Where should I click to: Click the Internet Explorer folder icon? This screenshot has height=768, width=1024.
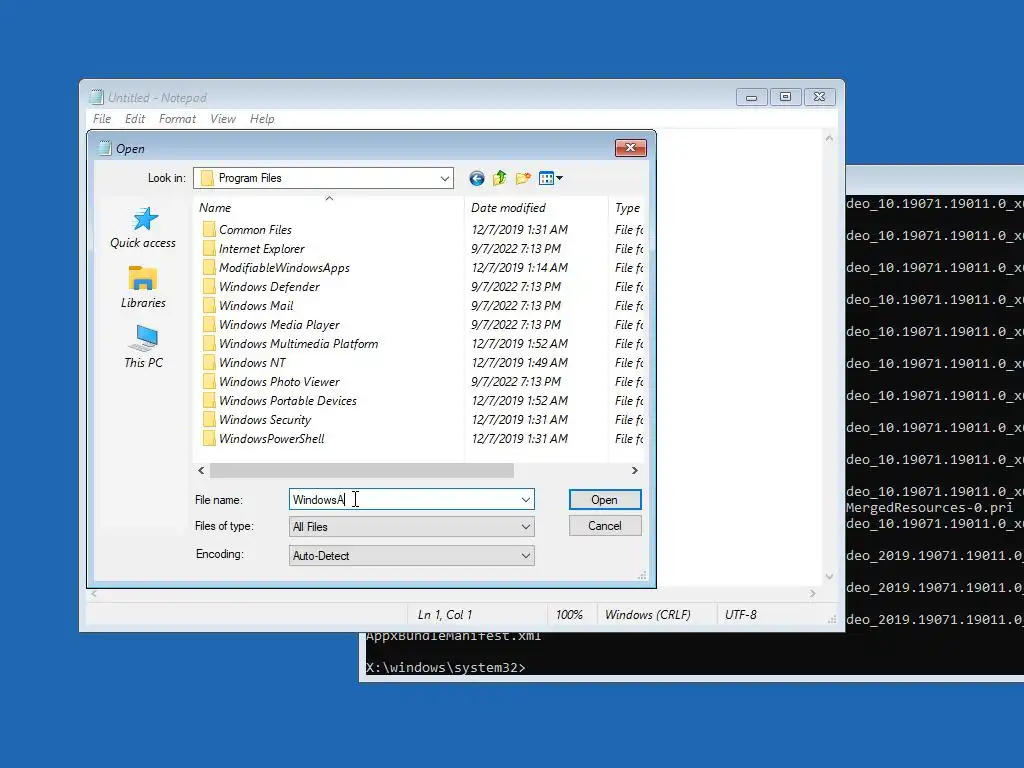pos(209,248)
